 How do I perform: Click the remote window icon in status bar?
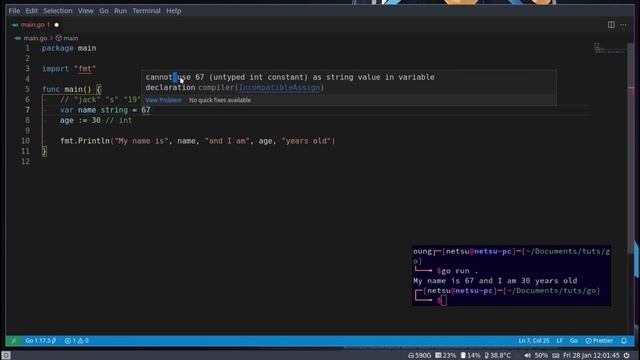click(x=13, y=340)
